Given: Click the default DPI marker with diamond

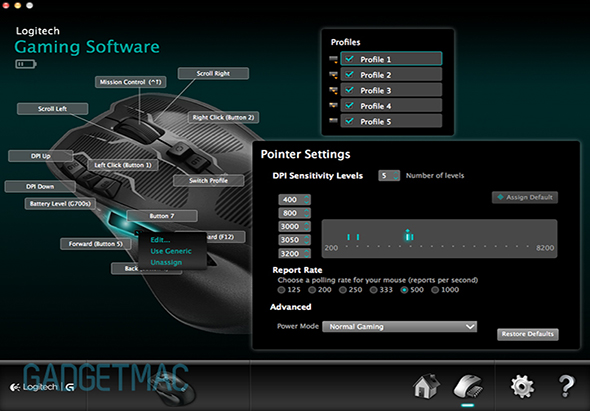Looking at the screenshot, I should click(x=407, y=235).
